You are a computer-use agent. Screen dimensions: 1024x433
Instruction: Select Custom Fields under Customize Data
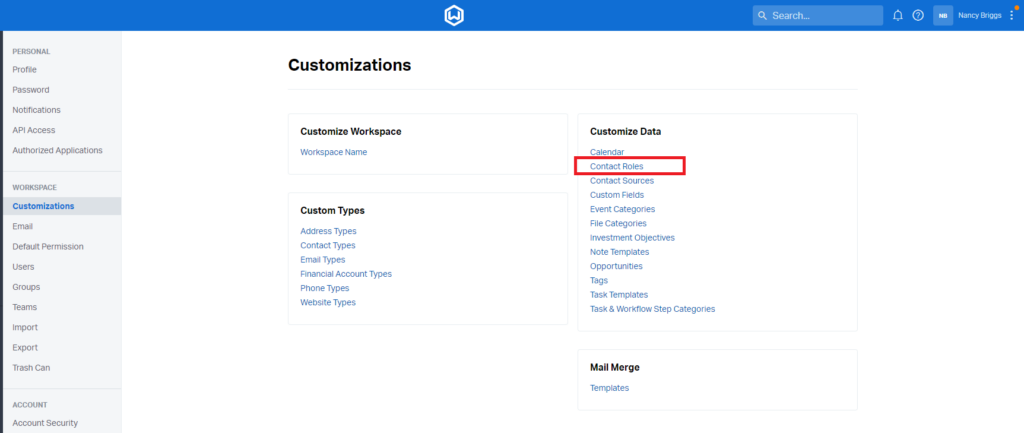coord(616,195)
